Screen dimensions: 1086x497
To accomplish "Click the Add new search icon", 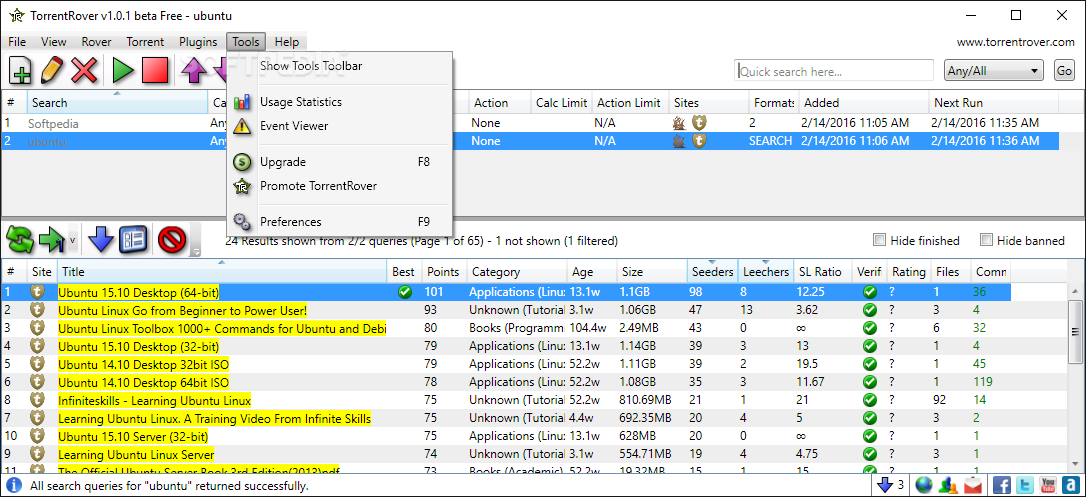I will coord(20,71).
